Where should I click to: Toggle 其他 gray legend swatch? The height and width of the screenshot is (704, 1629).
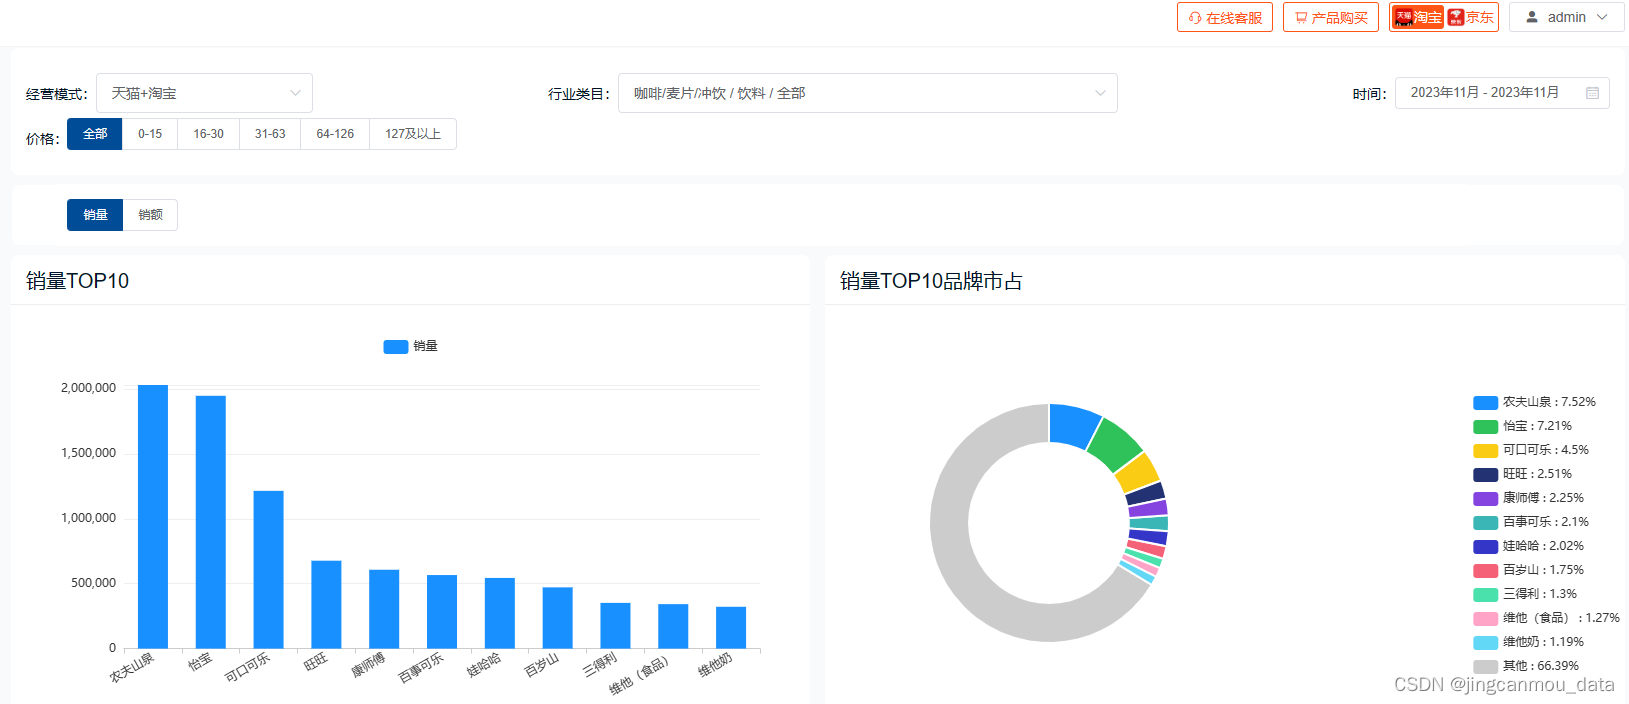[1485, 666]
